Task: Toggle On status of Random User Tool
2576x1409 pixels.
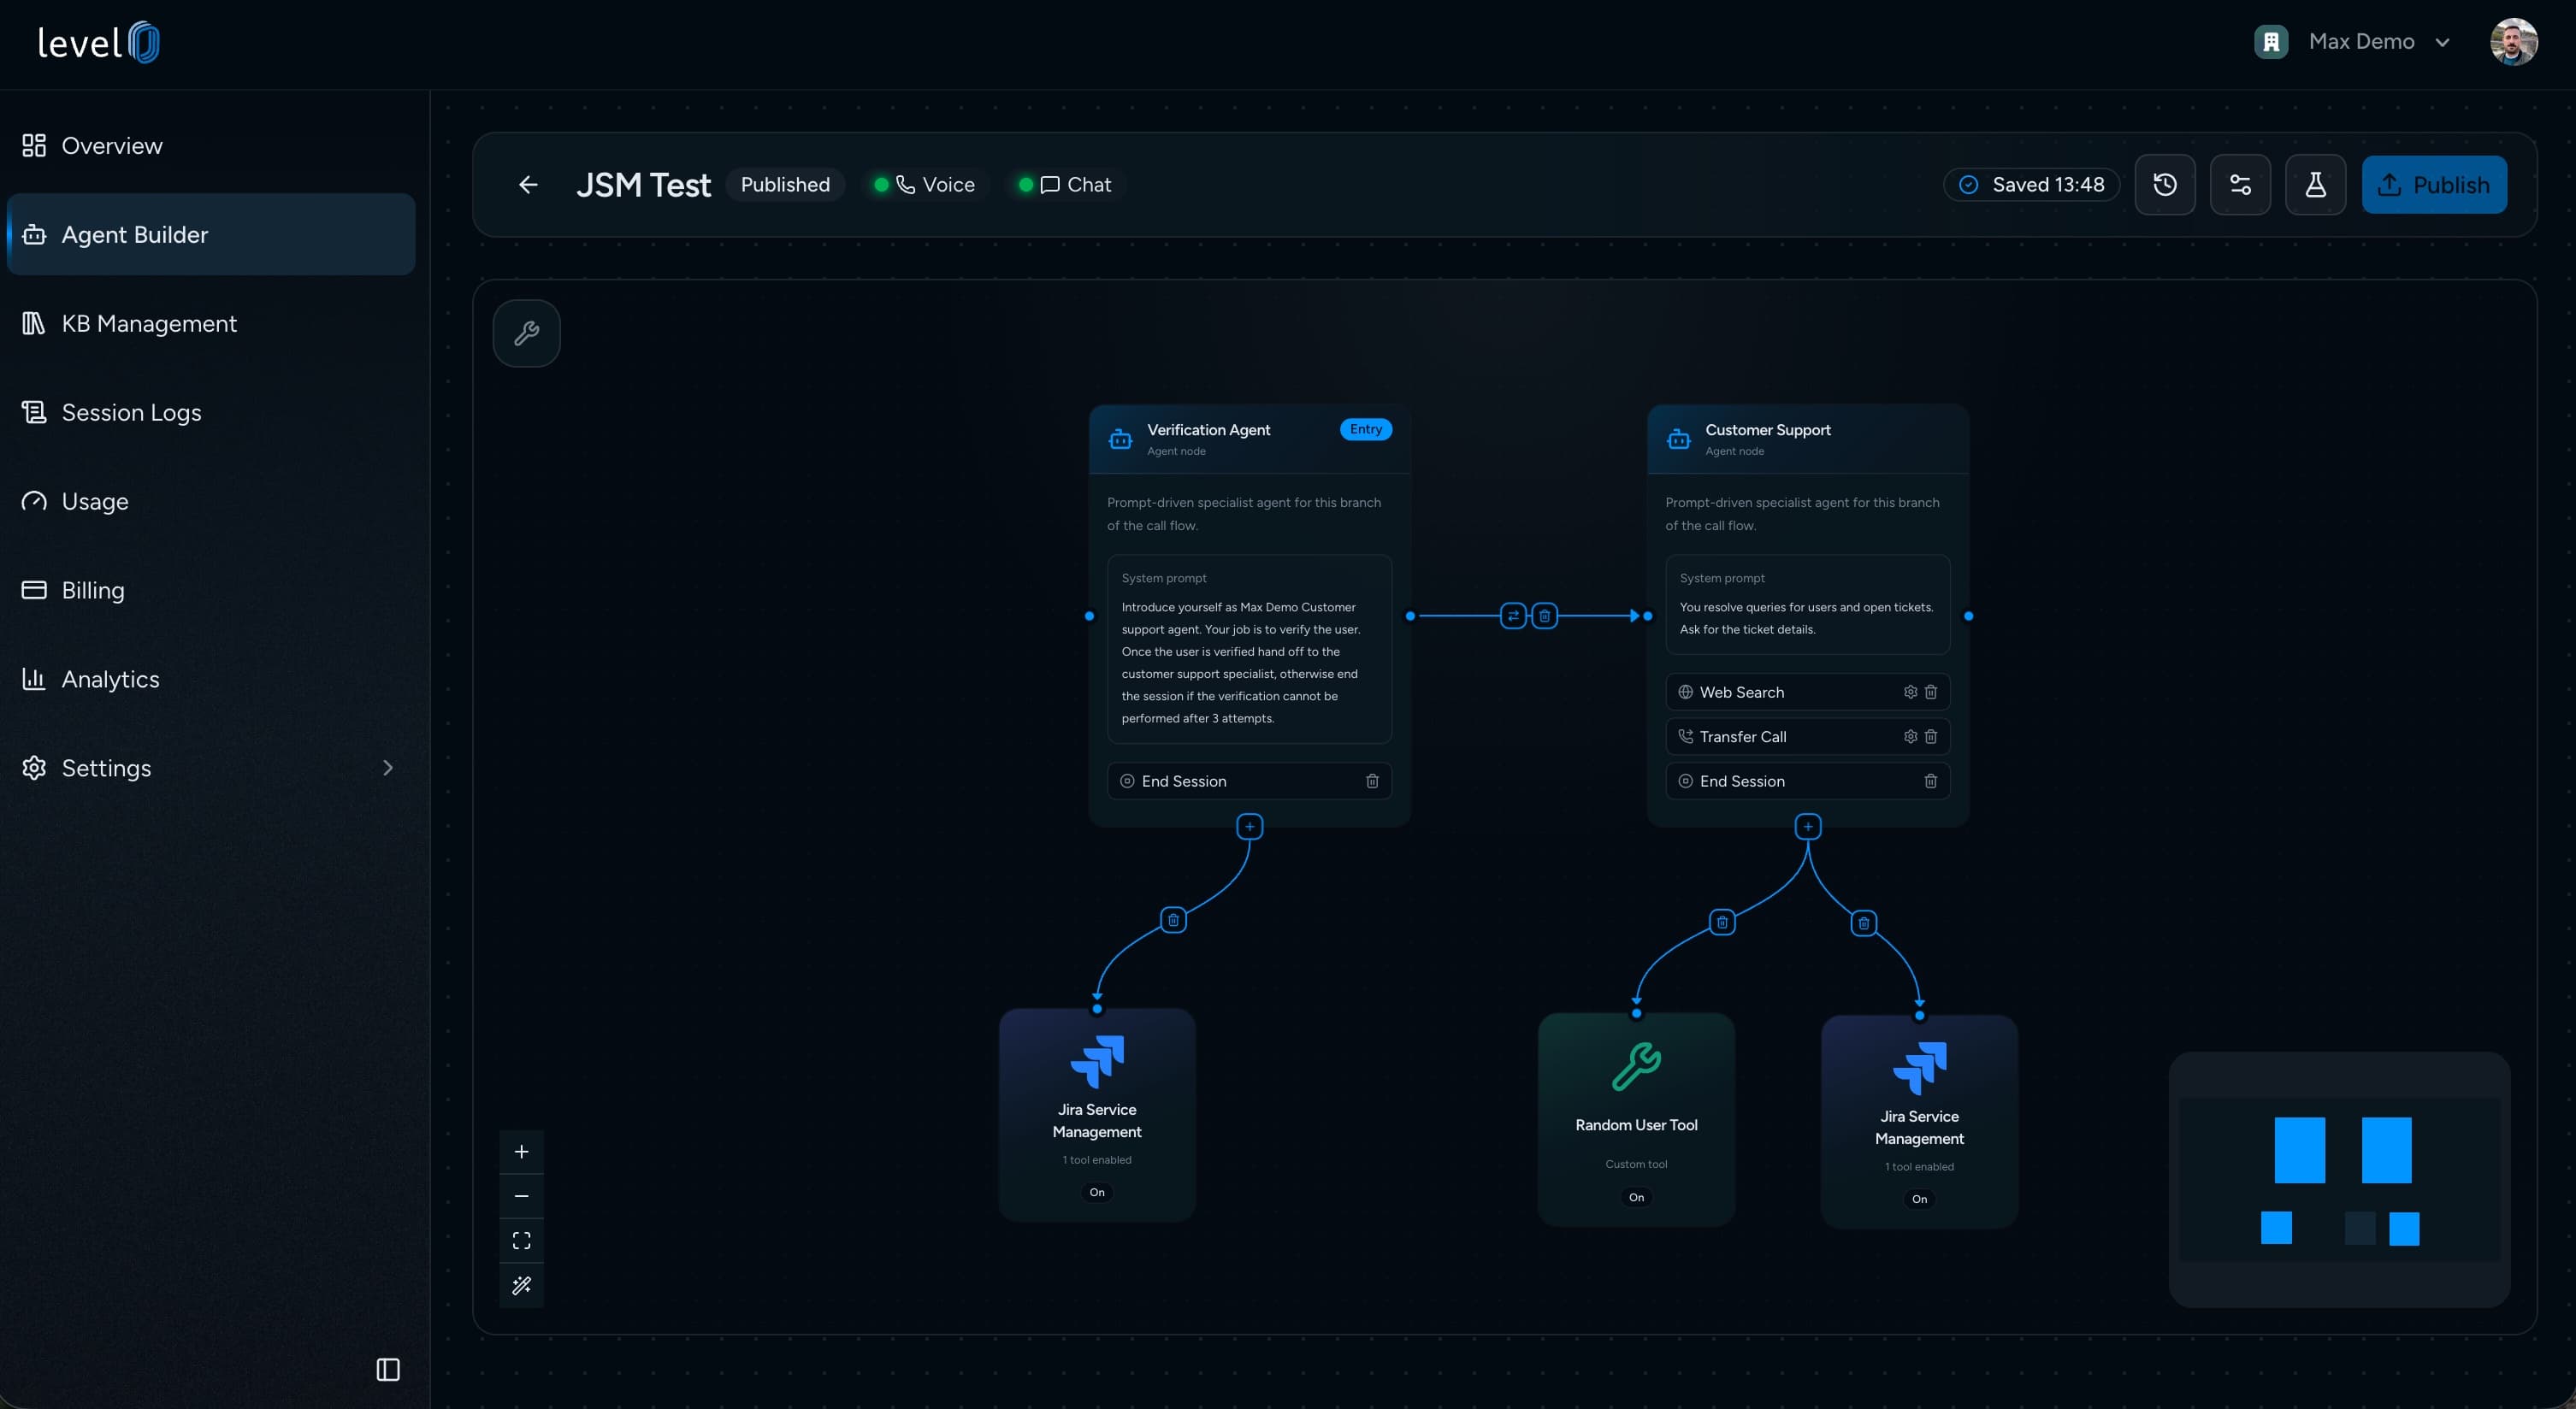Action: [x=1636, y=1197]
